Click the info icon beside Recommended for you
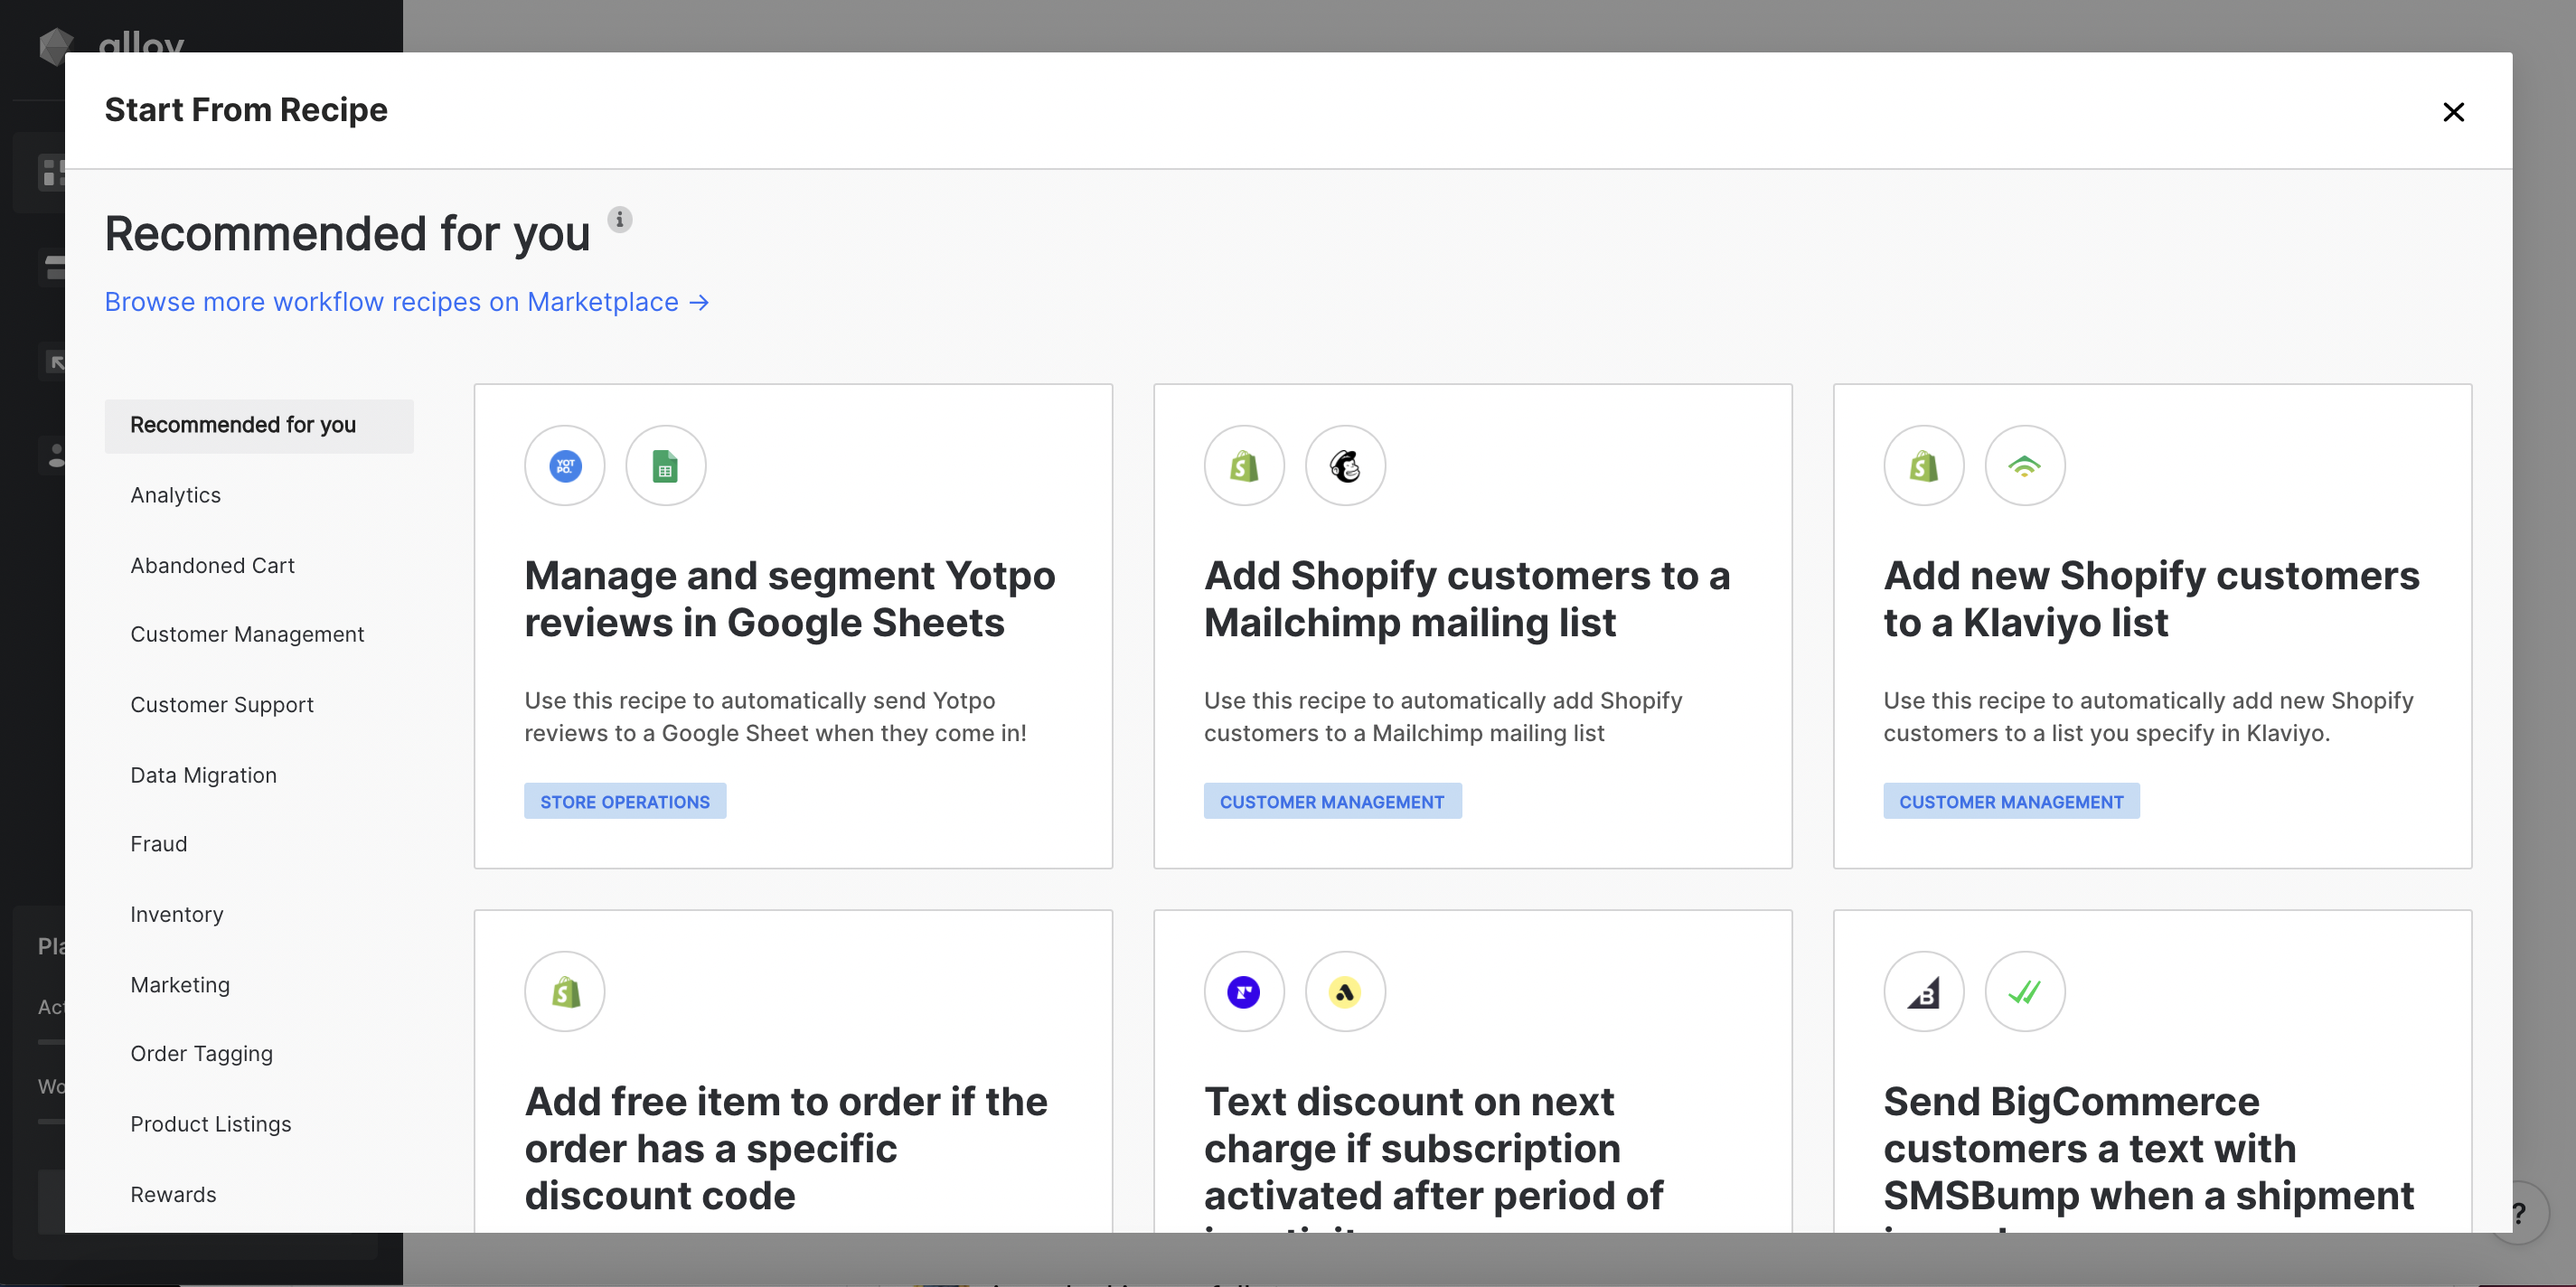This screenshot has width=2576, height=1287. tap(620, 219)
